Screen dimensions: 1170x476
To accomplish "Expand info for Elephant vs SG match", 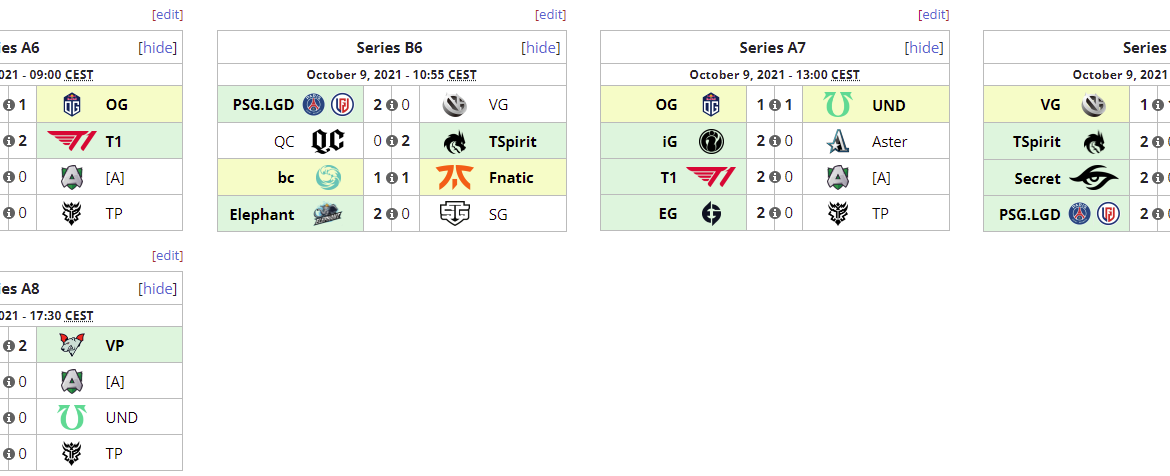I will pyautogui.click(x=392, y=213).
